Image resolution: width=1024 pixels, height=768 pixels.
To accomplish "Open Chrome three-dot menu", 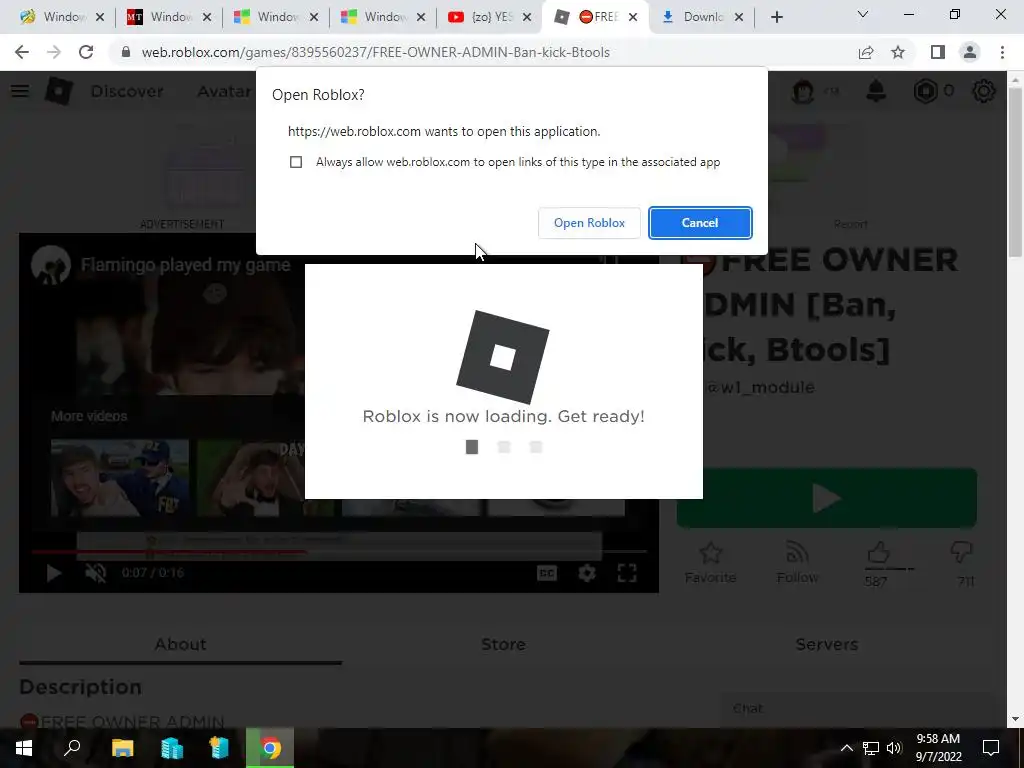I will tap(1002, 52).
